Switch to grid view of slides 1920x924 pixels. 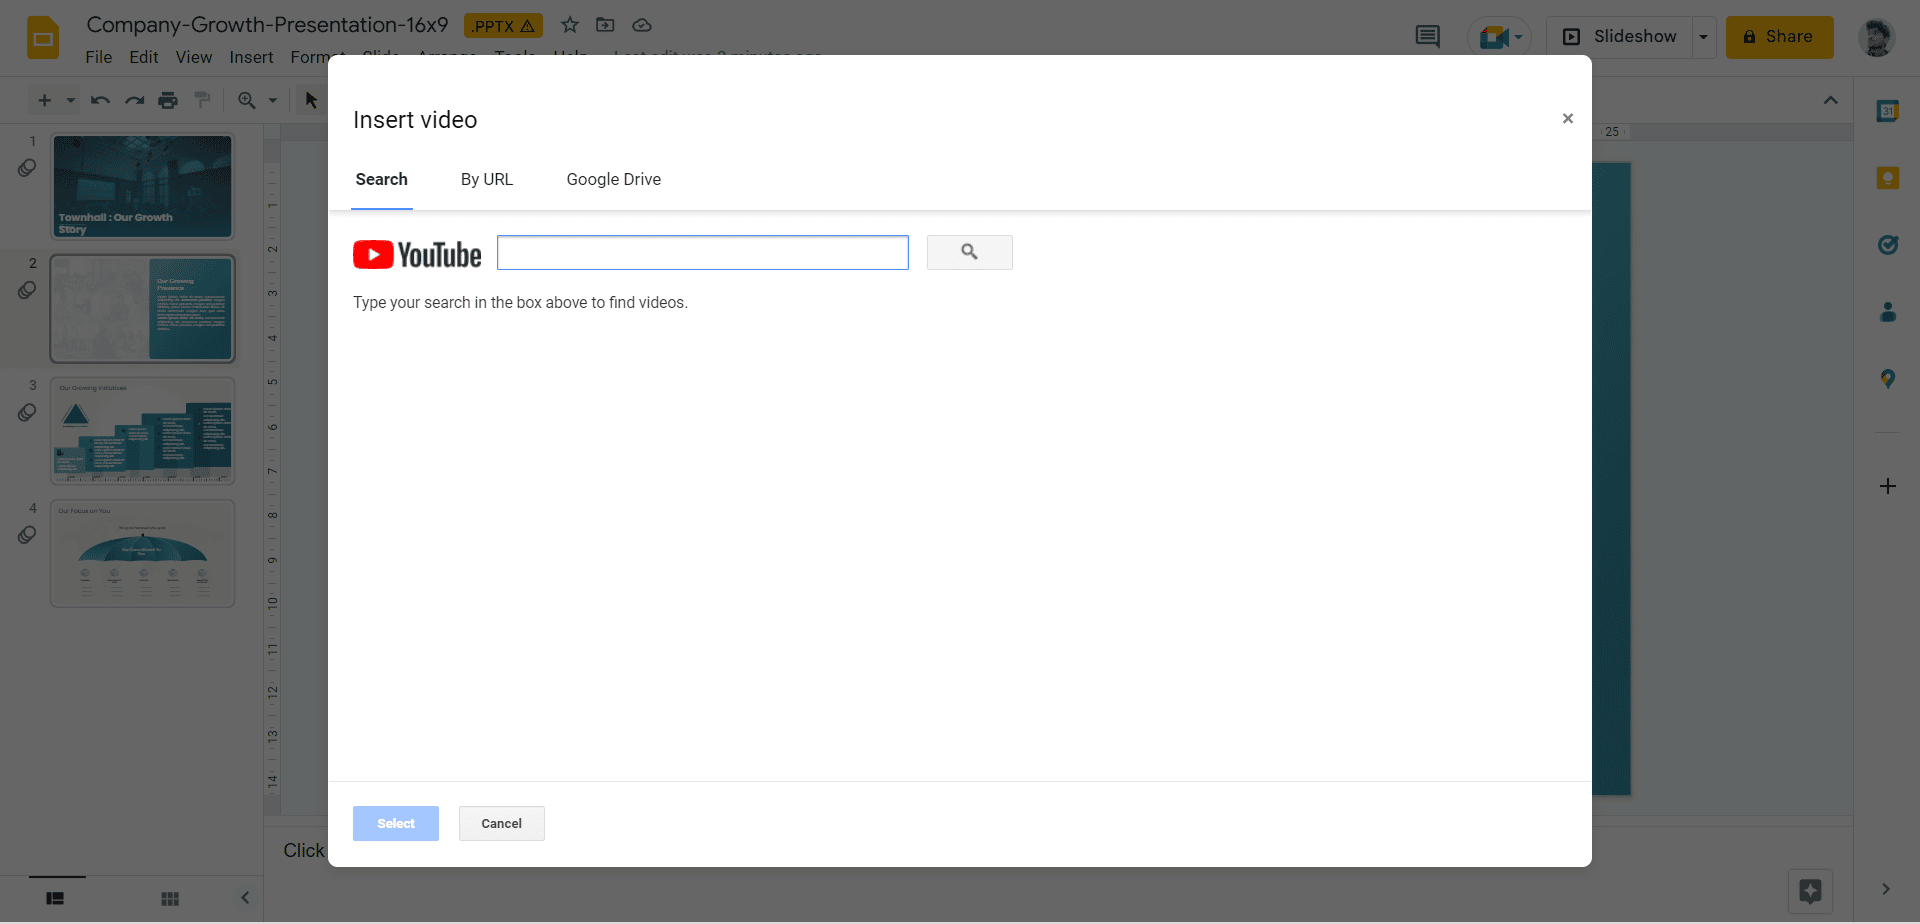(x=170, y=898)
